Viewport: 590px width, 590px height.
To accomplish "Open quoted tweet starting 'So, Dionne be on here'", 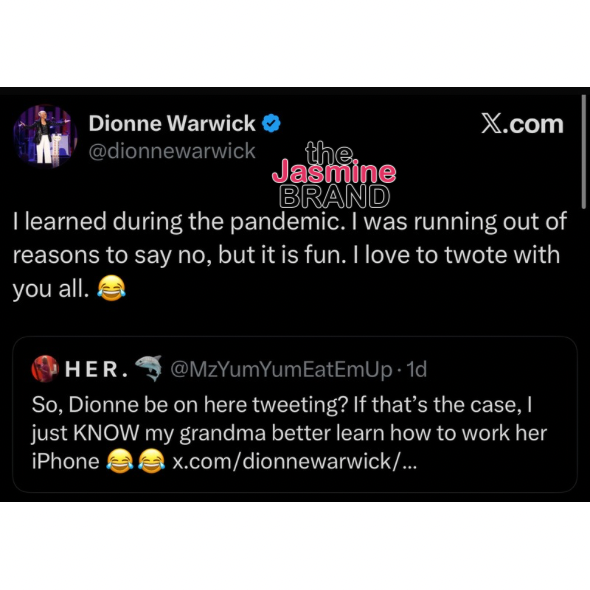I will click(295, 415).
